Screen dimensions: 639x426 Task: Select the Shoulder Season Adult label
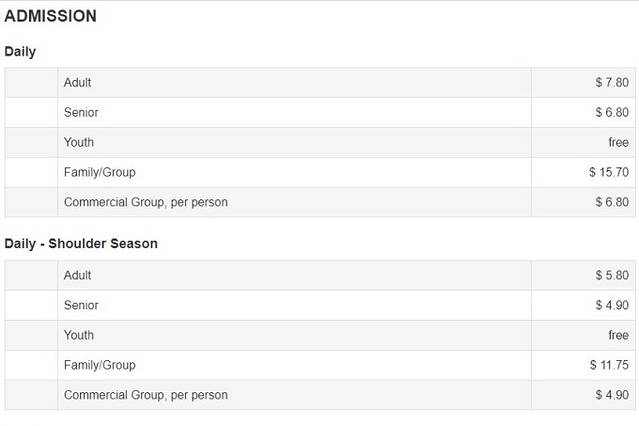point(78,275)
